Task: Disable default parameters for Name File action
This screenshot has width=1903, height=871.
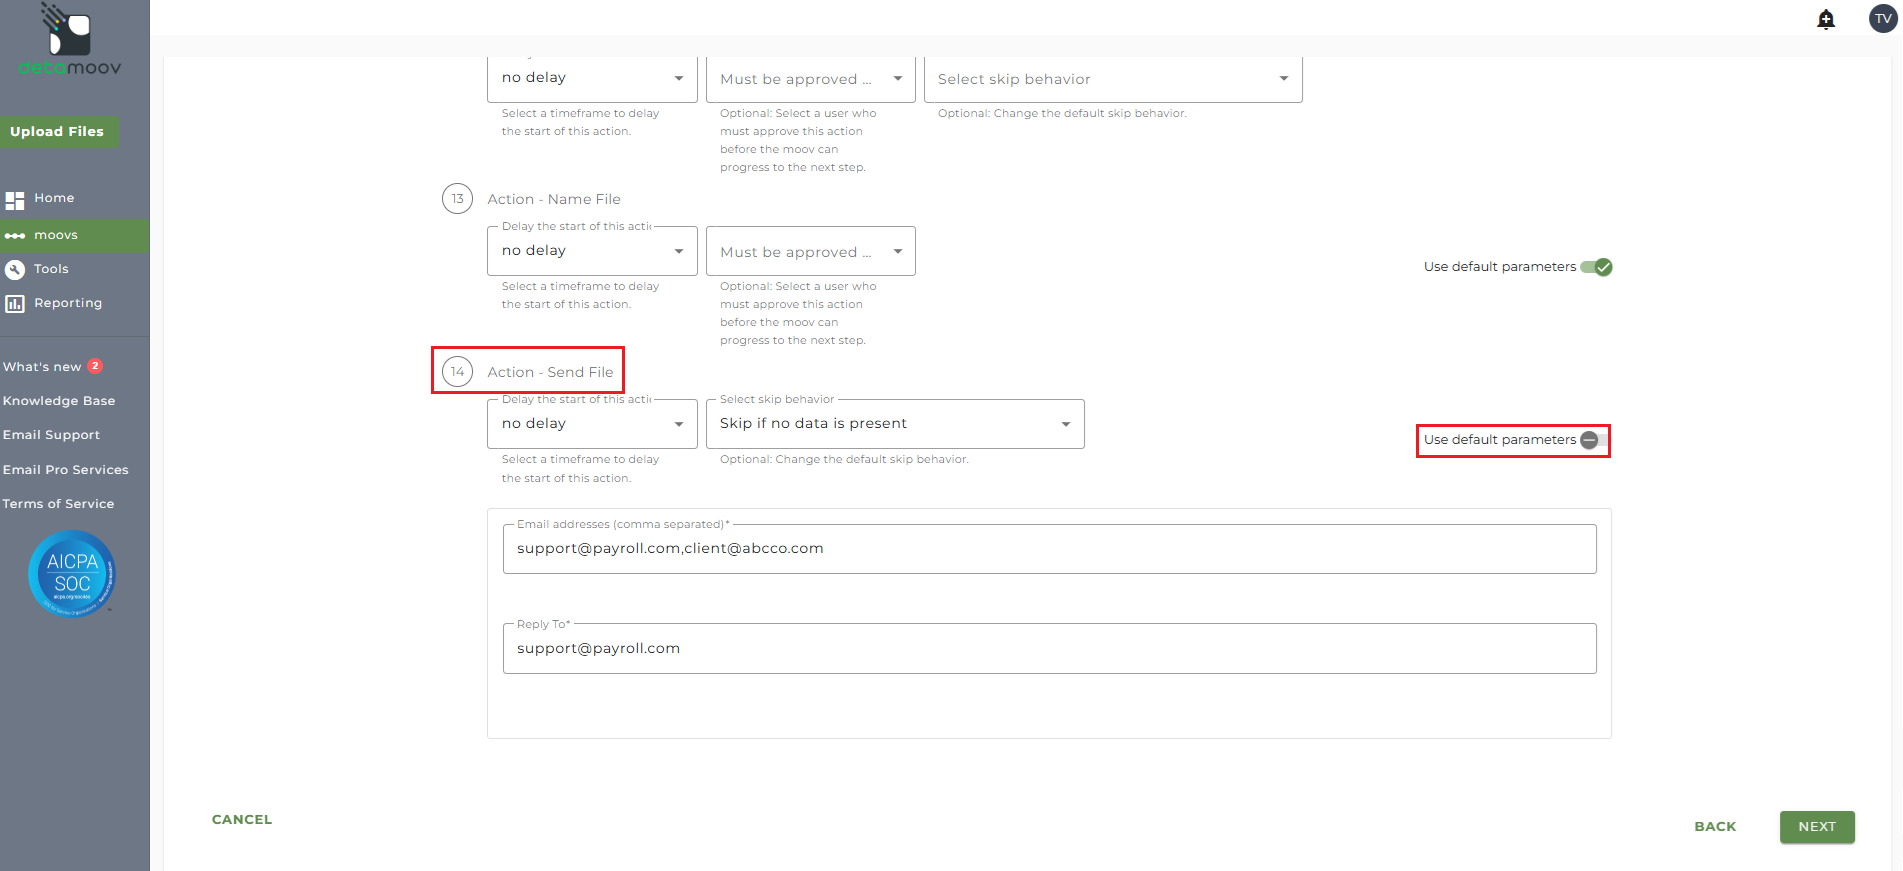Action: 1596,267
